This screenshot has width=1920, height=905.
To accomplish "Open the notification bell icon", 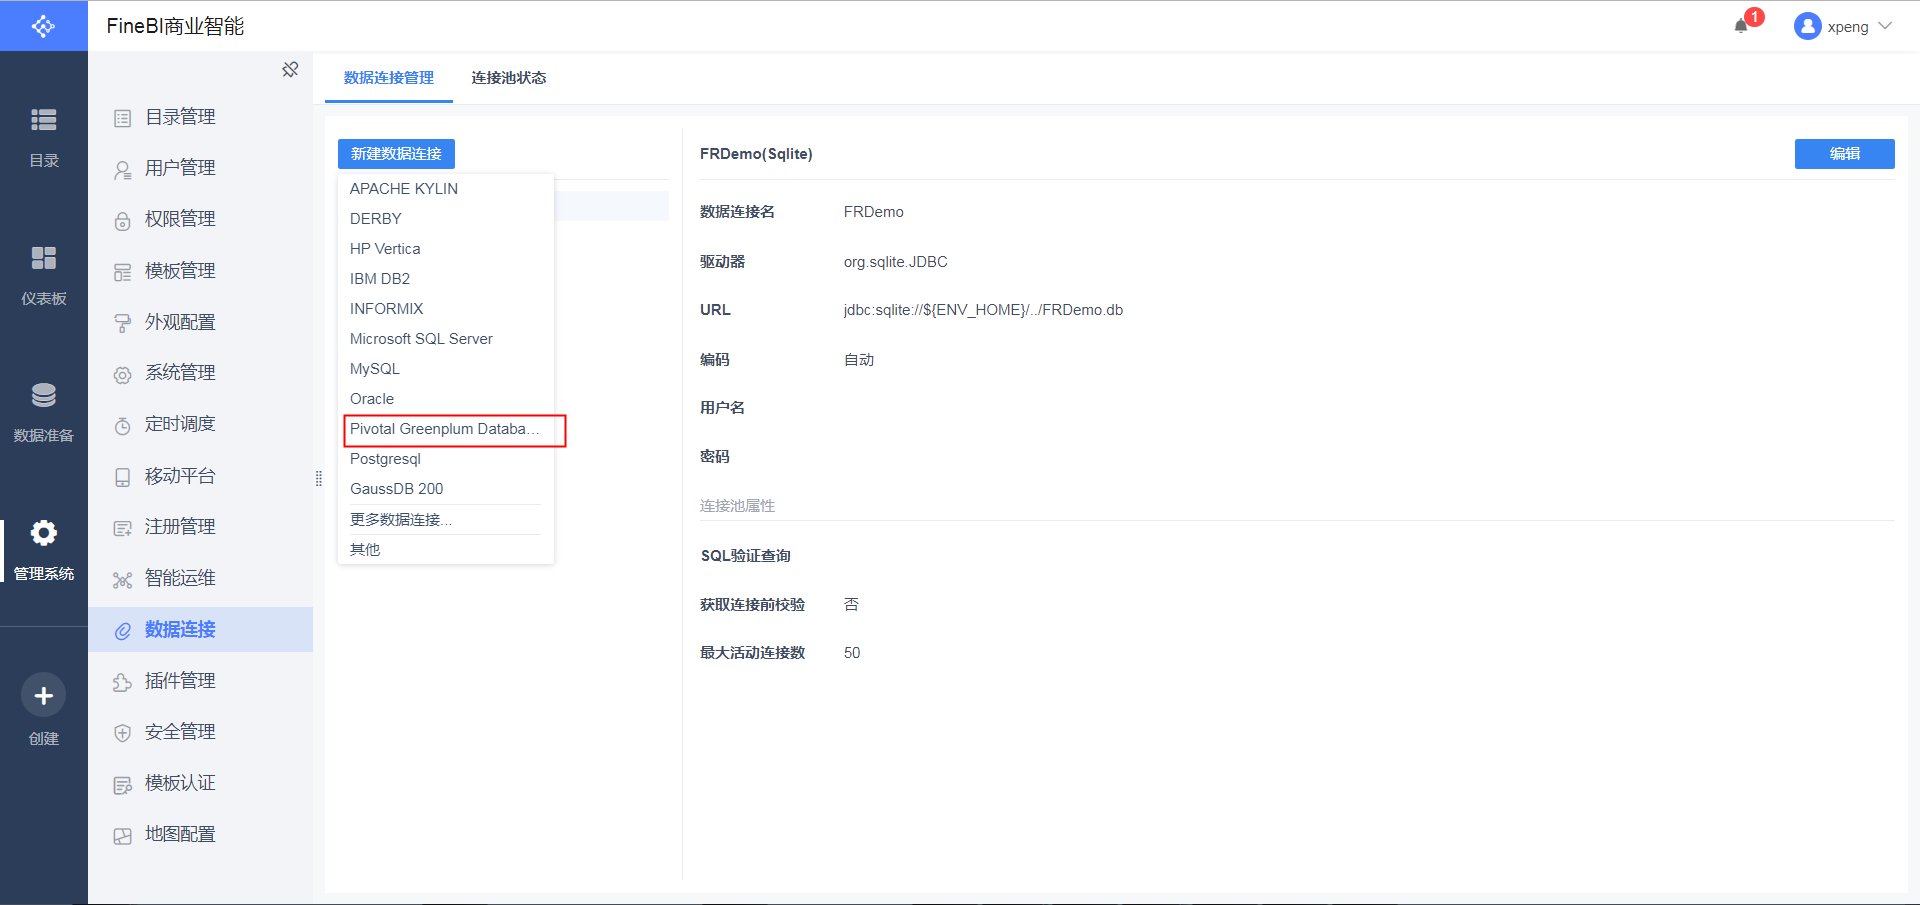I will coord(1741,26).
